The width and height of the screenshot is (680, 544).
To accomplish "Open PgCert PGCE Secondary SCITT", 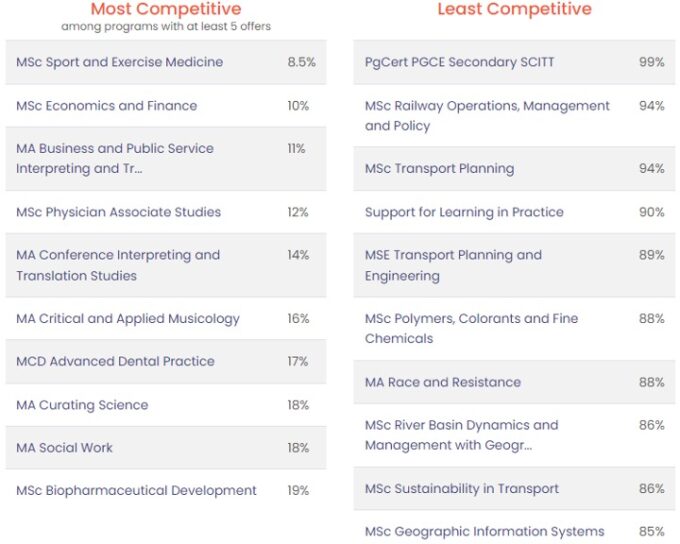I will coord(514,62).
